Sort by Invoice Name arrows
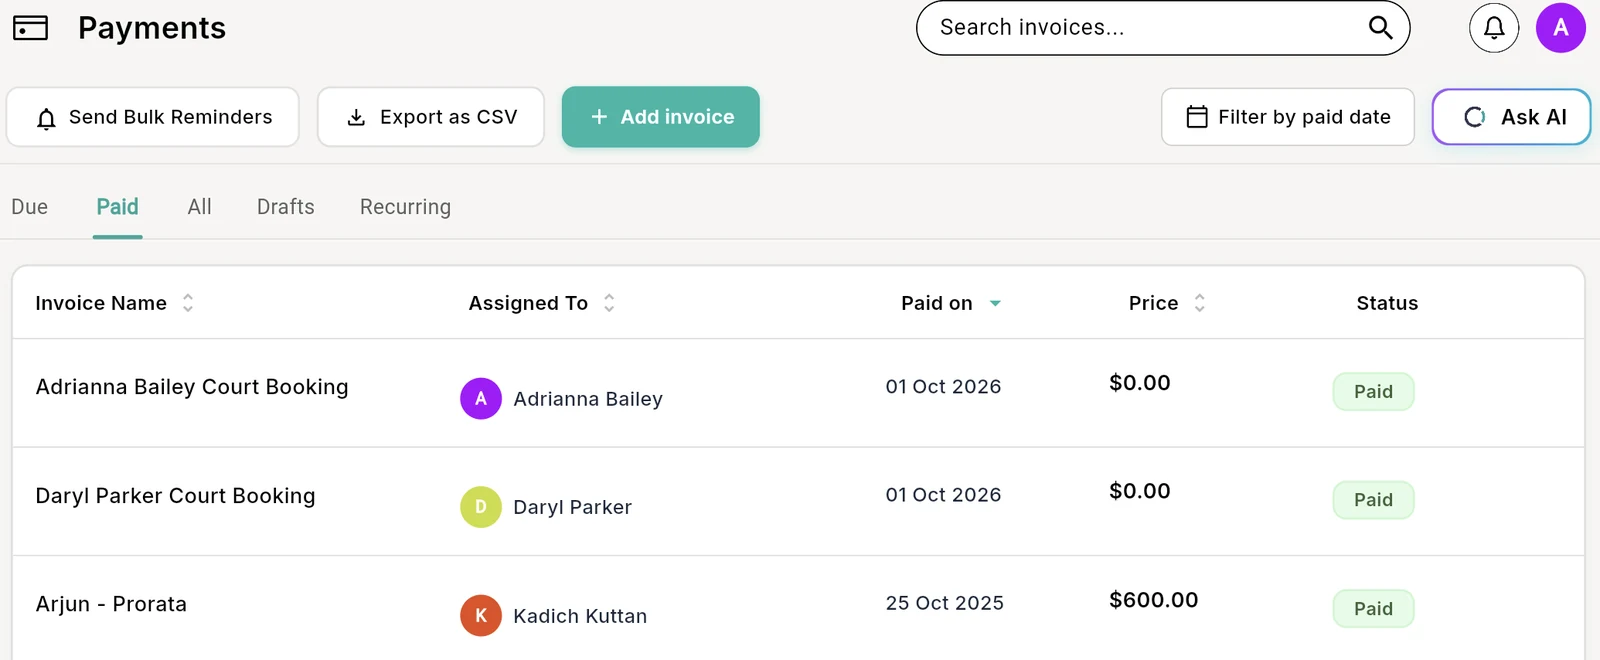The width and height of the screenshot is (1600, 660). click(188, 303)
